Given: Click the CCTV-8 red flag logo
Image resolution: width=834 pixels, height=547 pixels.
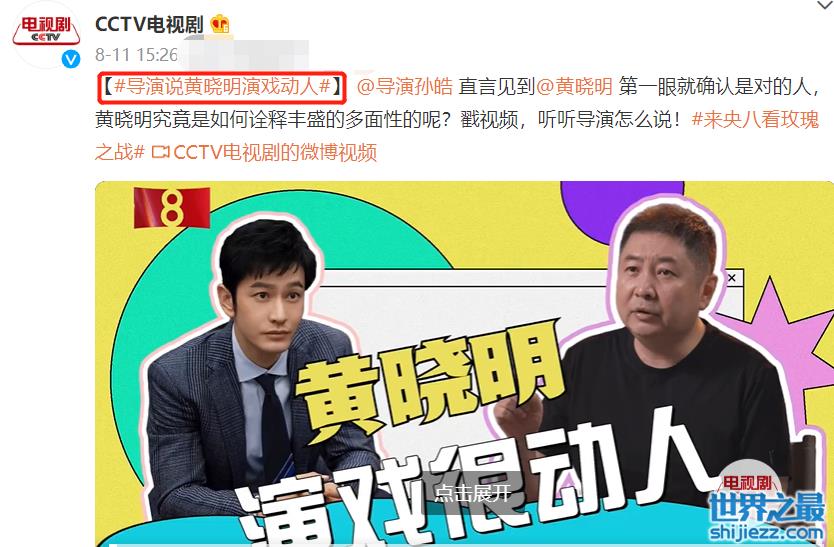Looking at the screenshot, I should (172, 208).
